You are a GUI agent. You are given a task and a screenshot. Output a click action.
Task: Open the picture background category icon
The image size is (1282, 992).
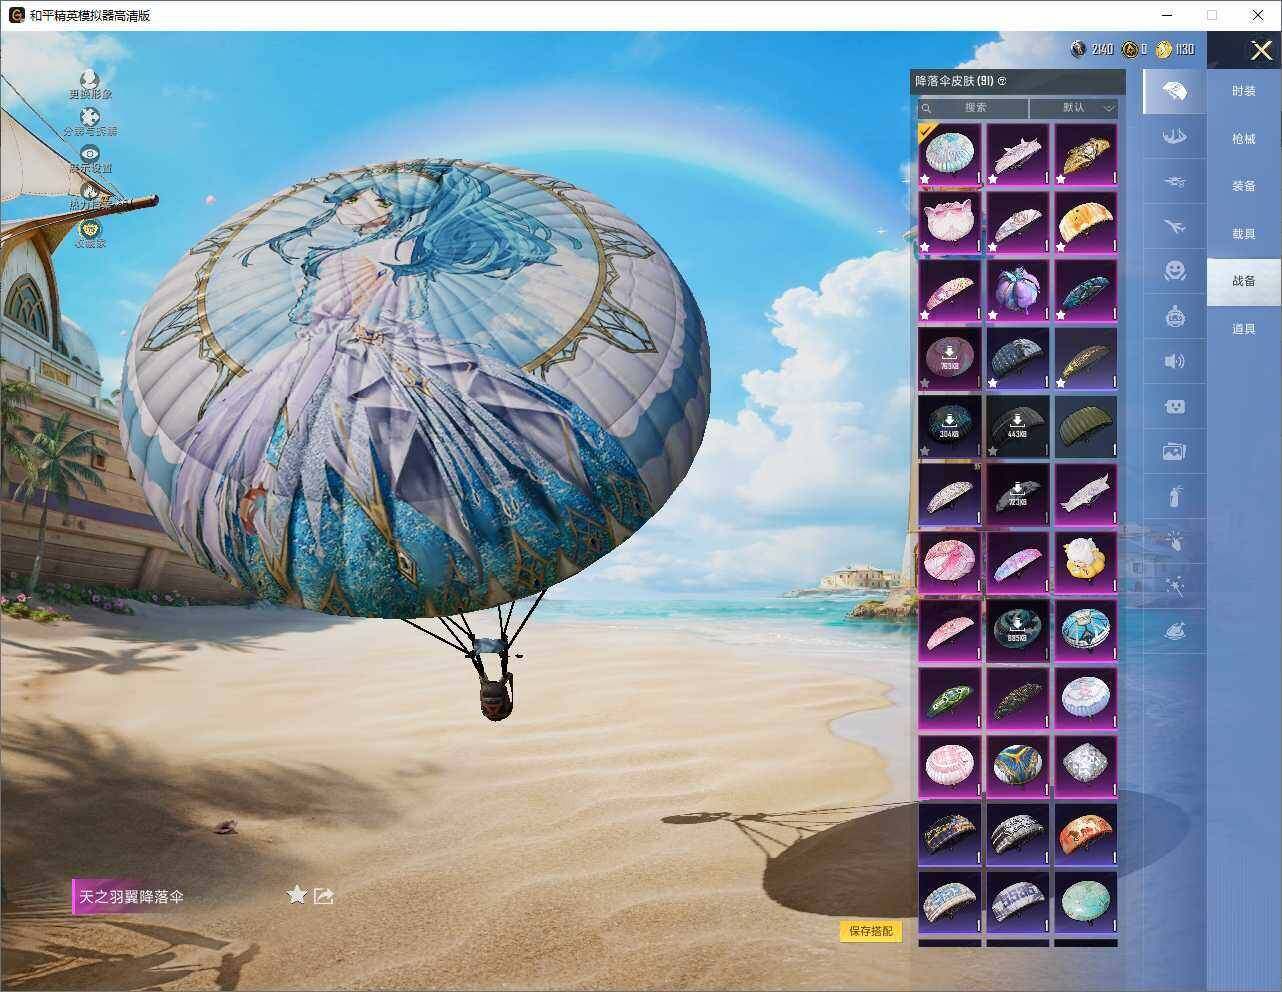(x=1175, y=451)
